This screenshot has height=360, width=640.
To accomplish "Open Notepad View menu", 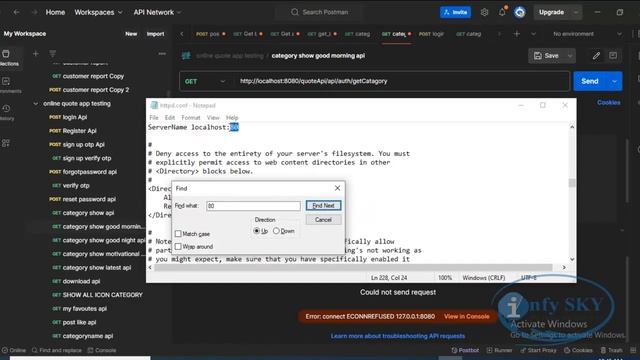I will [213, 118].
